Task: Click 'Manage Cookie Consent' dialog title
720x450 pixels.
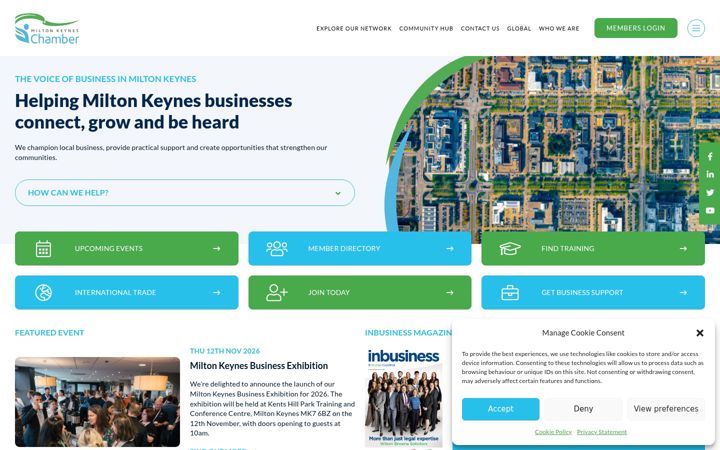Action: (x=583, y=333)
